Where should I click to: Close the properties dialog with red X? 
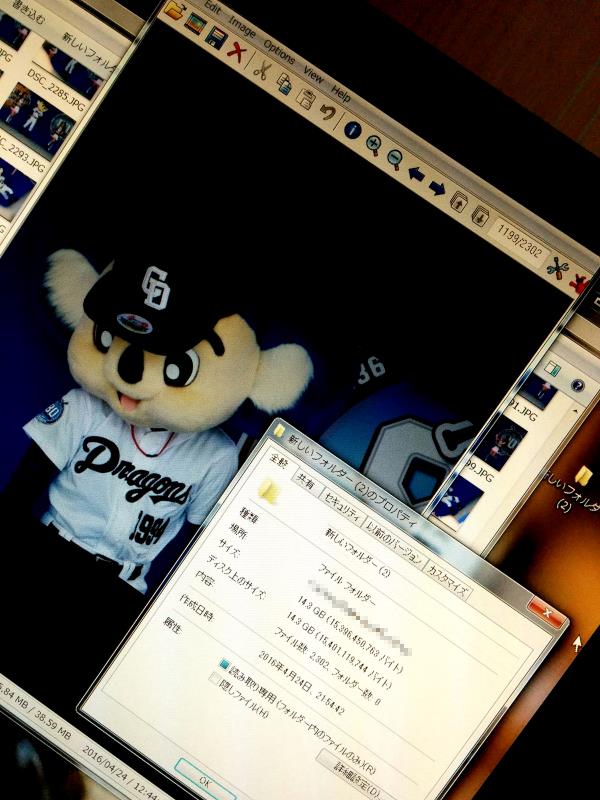point(547,612)
